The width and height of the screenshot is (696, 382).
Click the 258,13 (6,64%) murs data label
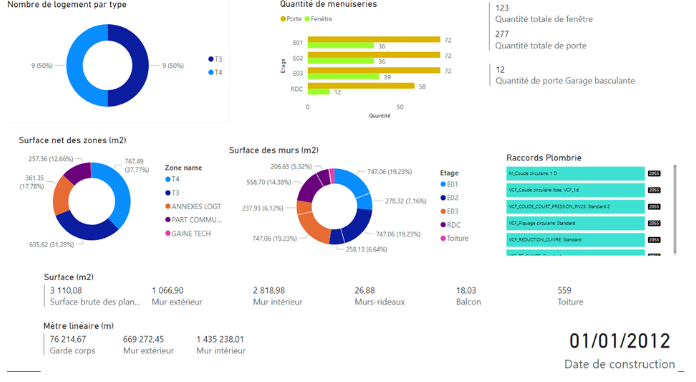tap(366, 249)
